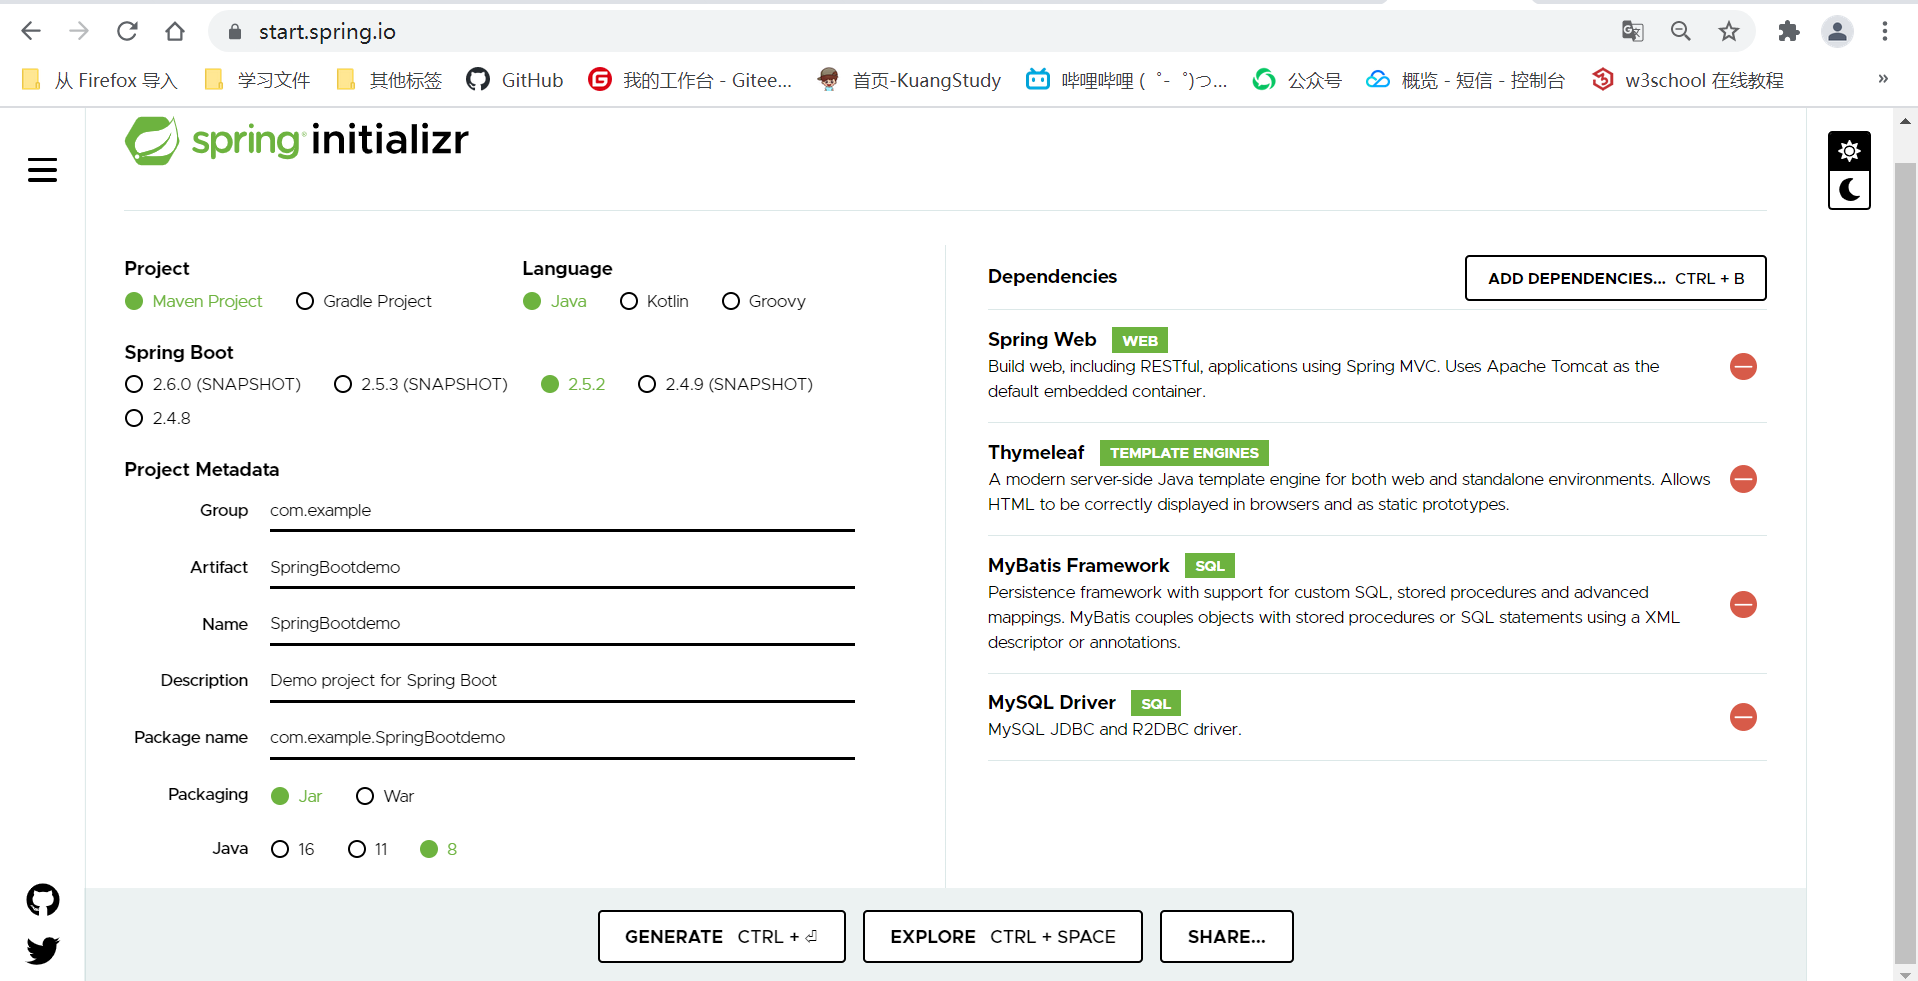Viewport: 1918px width, 981px height.
Task: Go back in browser history
Action: 31,31
